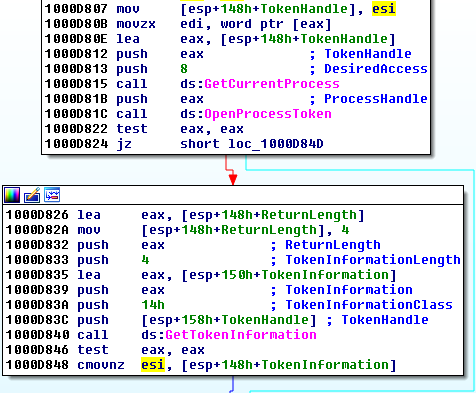Click the '; ProcessHandle' comment
The image size is (476, 393).
pyautogui.click(x=368, y=99)
